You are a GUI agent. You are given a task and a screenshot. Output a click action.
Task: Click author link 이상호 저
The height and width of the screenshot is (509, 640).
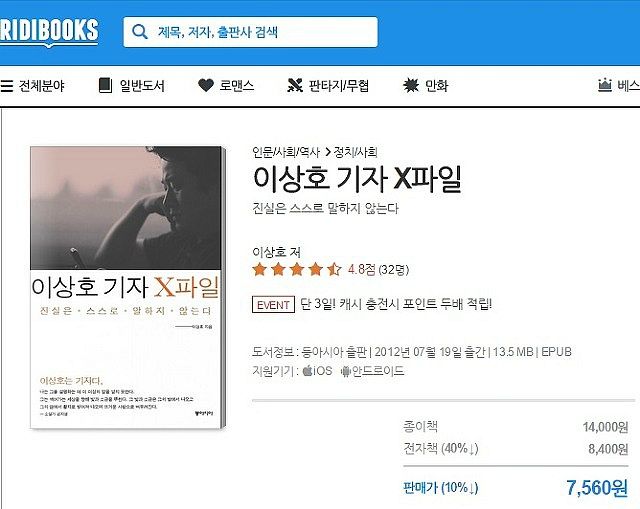click(276, 252)
